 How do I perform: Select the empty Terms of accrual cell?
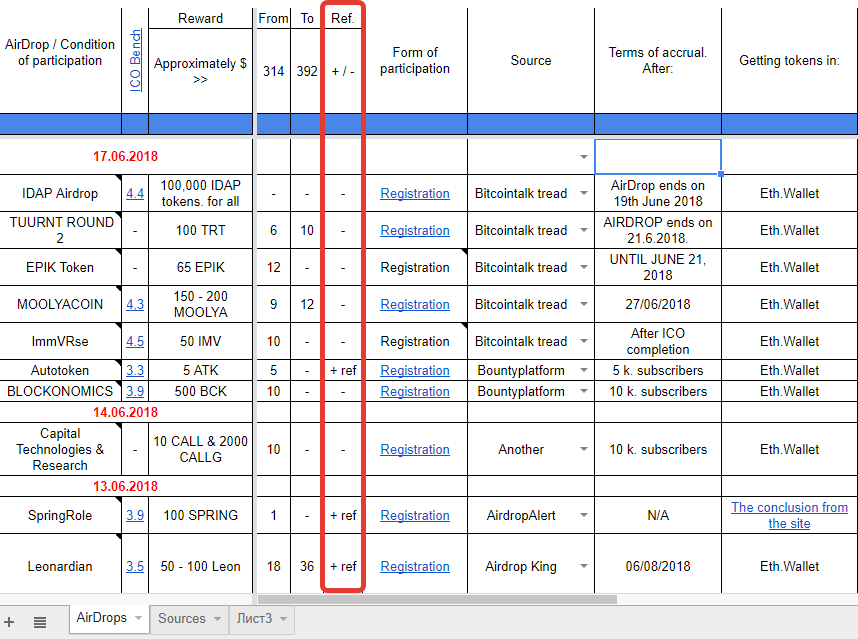(x=658, y=156)
